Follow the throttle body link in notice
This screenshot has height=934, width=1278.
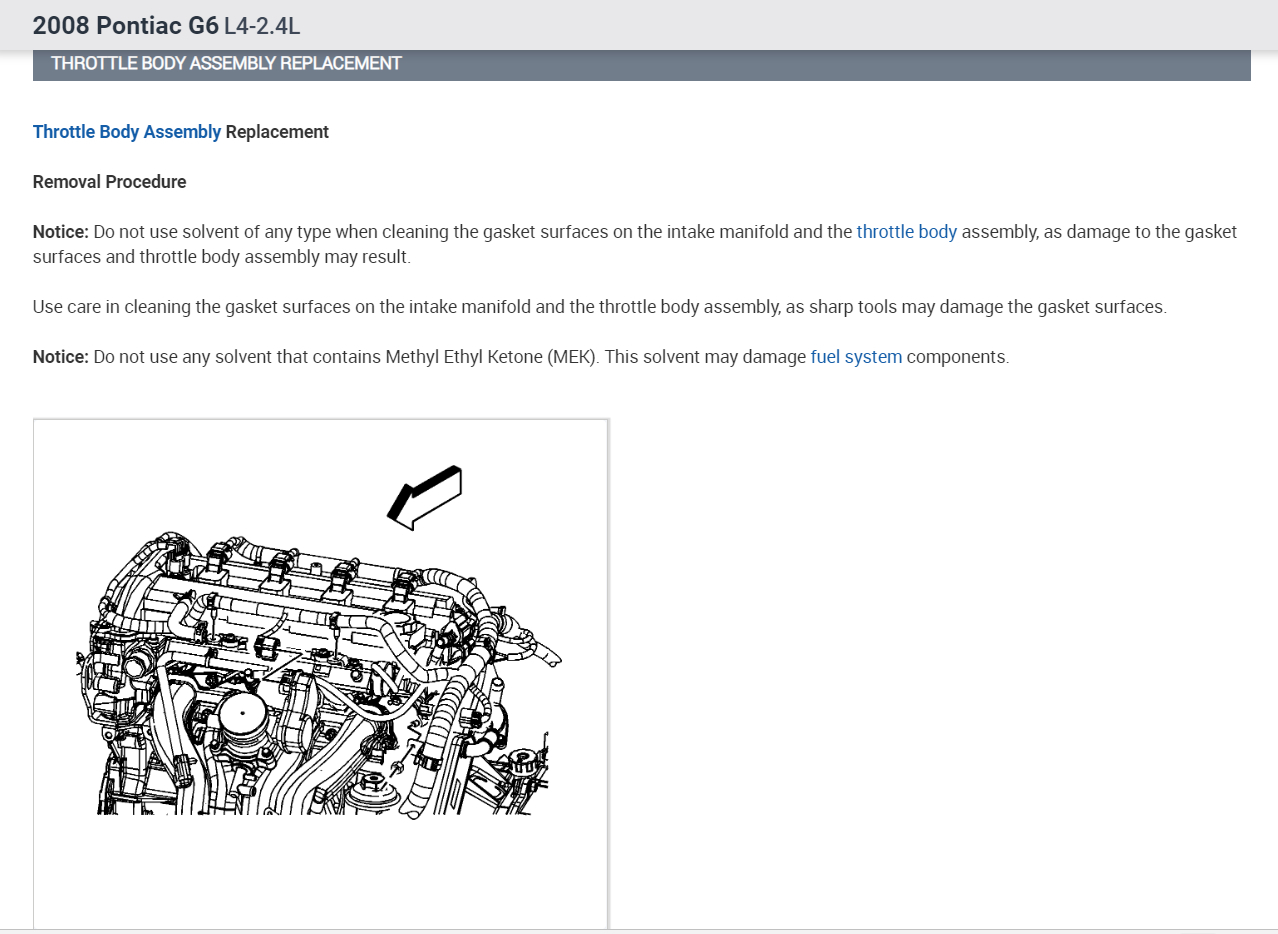point(907,232)
